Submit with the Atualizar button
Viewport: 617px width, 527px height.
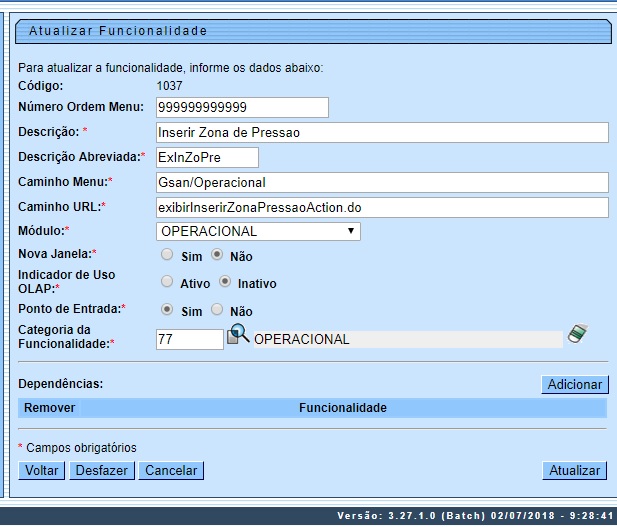(x=575, y=470)
